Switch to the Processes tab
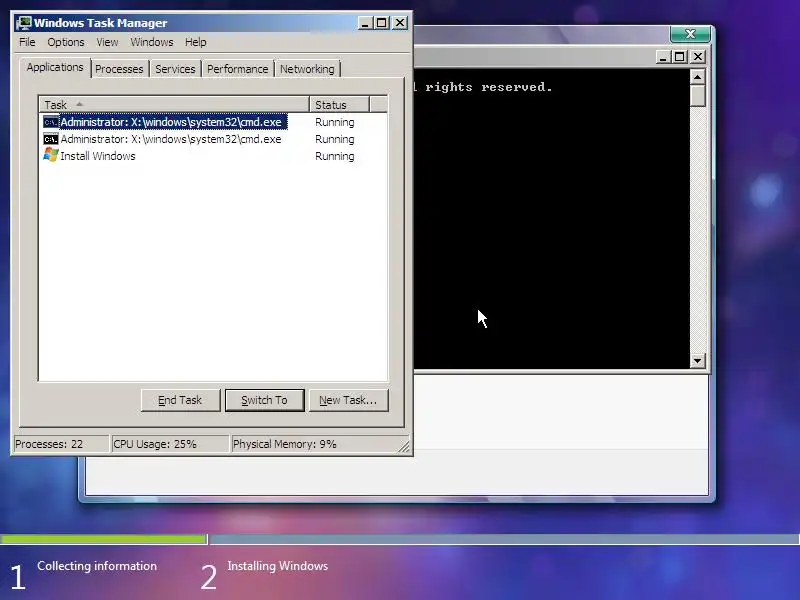The image size is (800, 600). [x=119, y=69]
